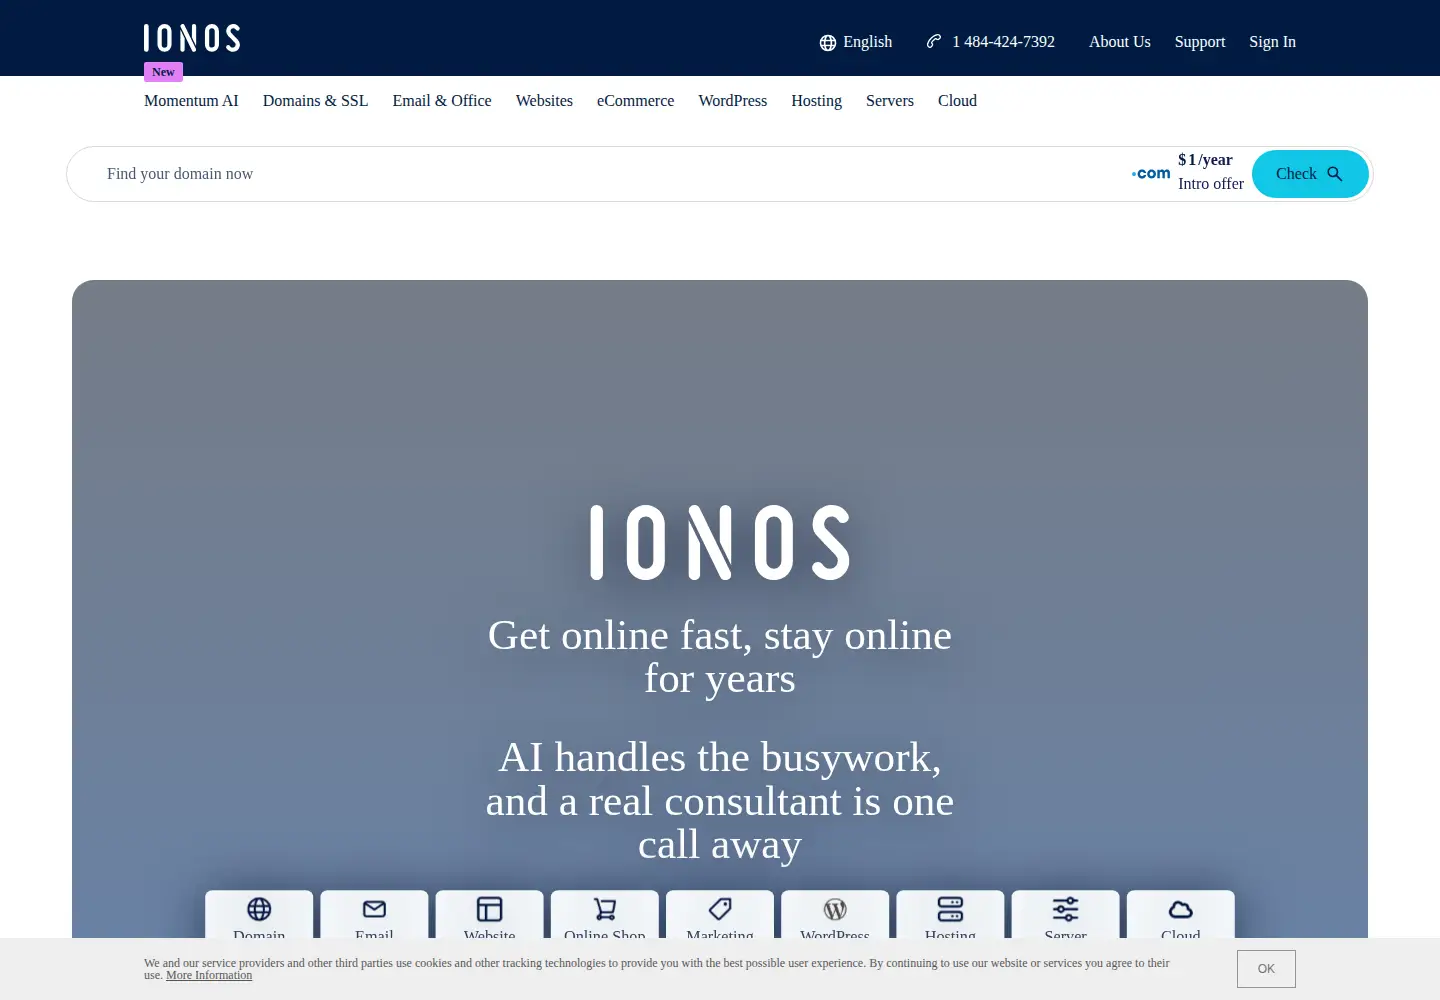1440x1000 pixels.
Task: Open the Domains & SSL menu
Action: pos(315,101)
